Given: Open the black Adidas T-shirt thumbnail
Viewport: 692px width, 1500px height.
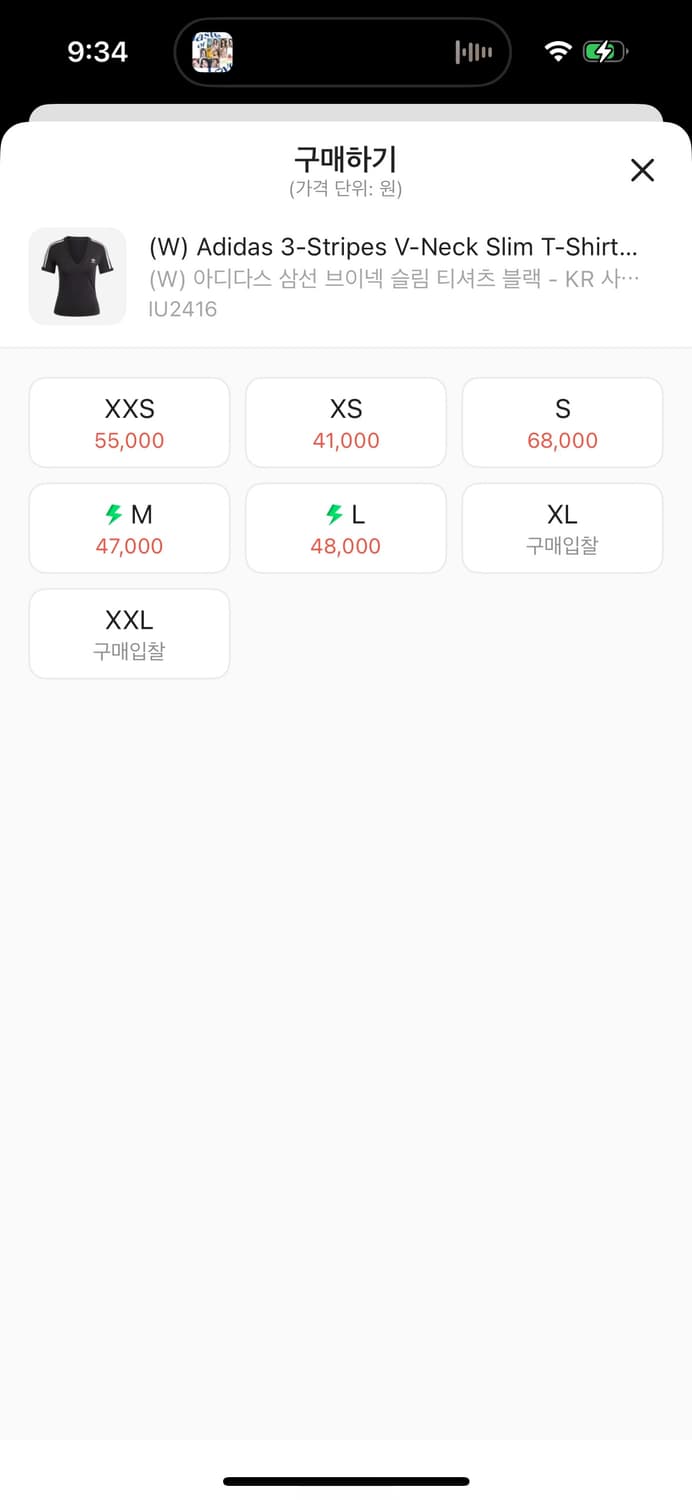Looking at the screenshot, I should click(78, 276).
